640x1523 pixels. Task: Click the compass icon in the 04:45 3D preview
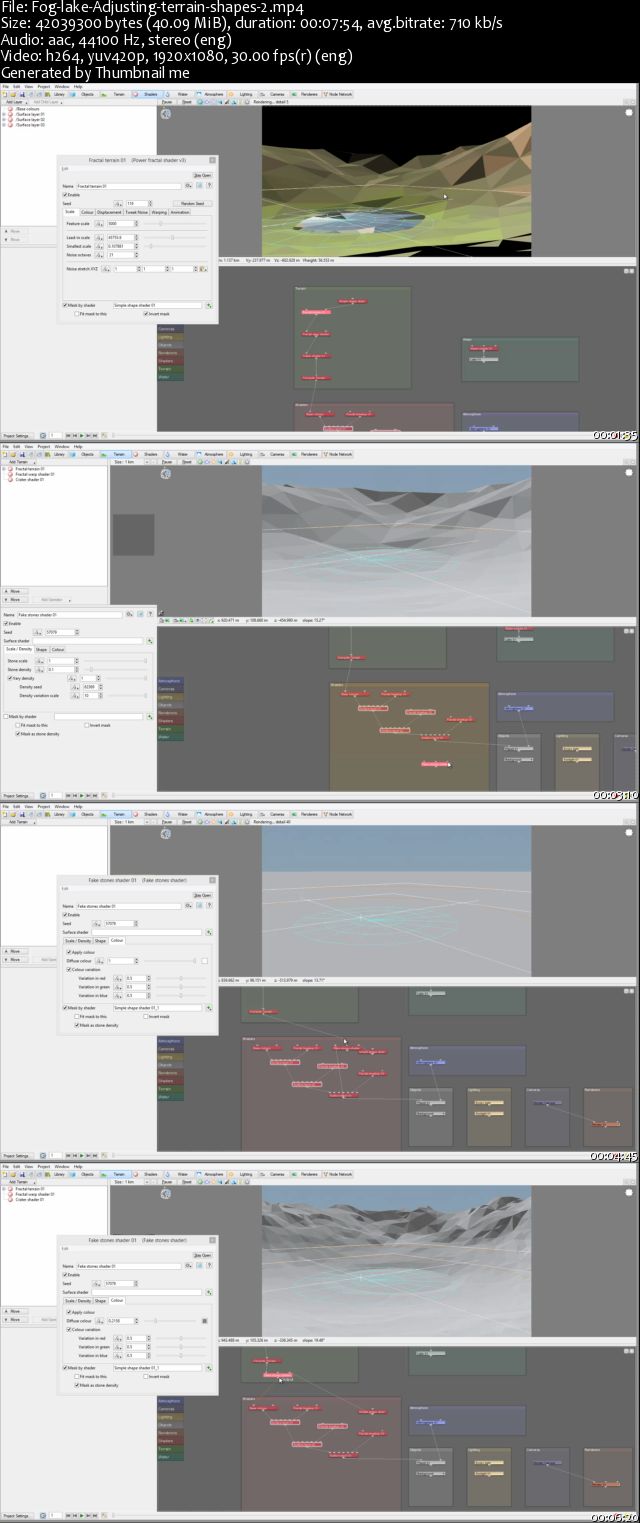click(x=166, y=834)
